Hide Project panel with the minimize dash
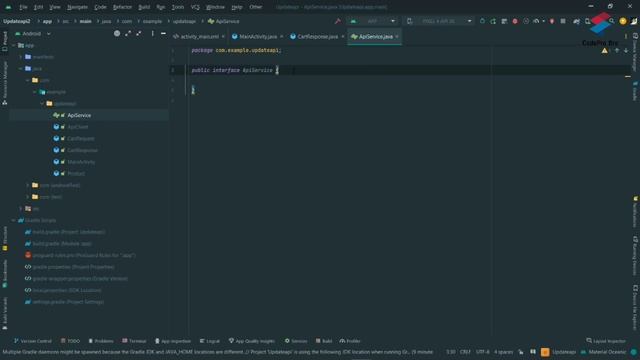This screenshot has height=360, width=640. [163, 33]
